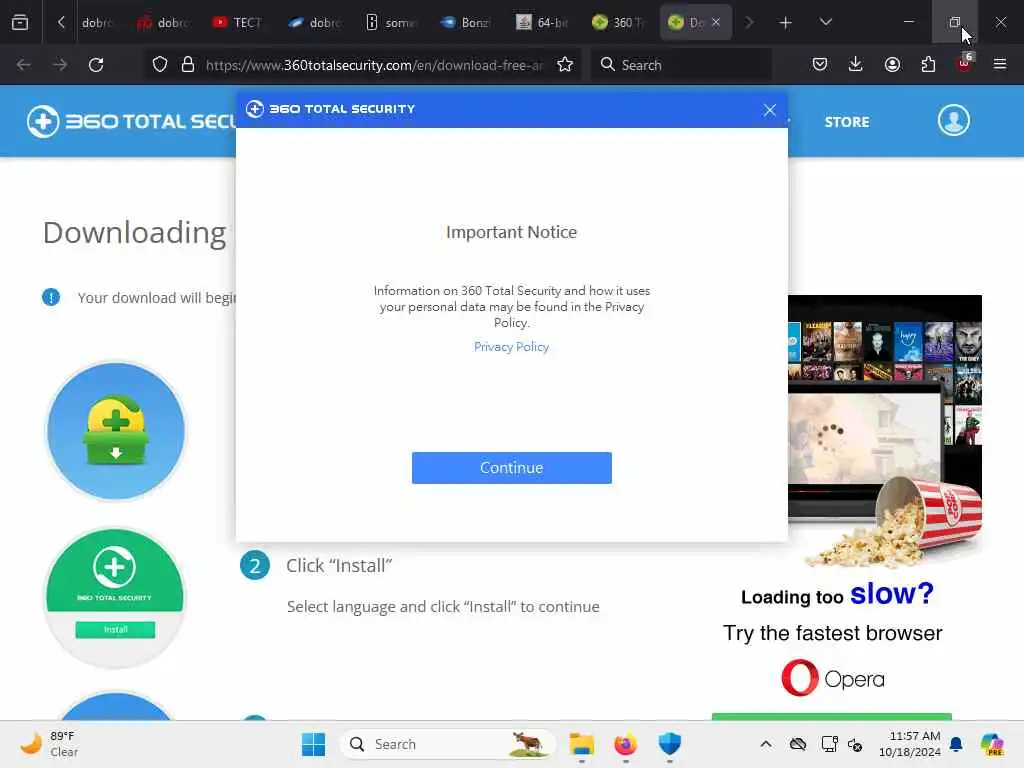Open File Explorer from the taskbar

[581, 744]
